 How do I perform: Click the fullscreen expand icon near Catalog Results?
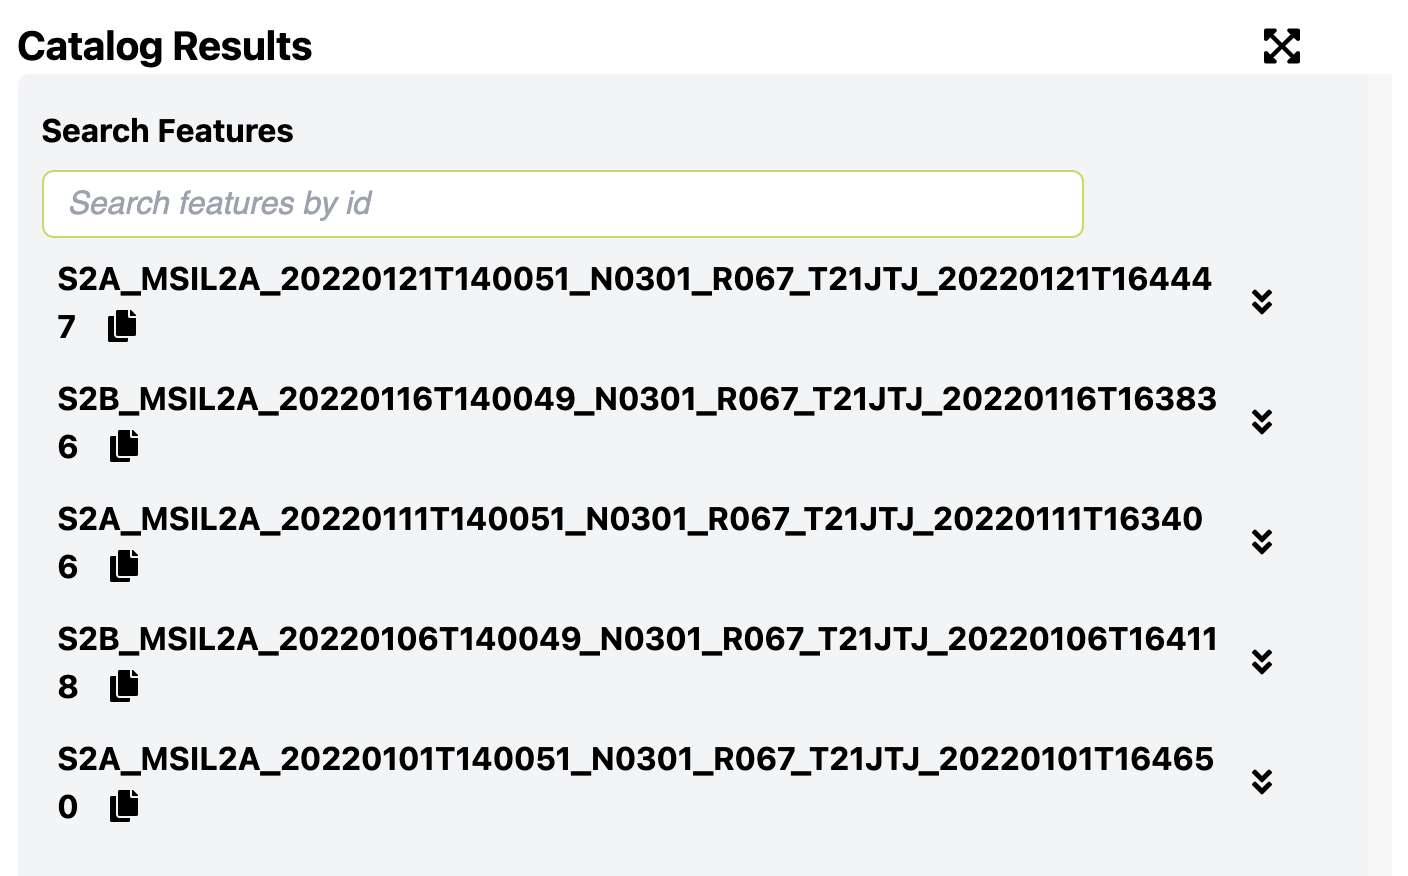point(1281,46)
